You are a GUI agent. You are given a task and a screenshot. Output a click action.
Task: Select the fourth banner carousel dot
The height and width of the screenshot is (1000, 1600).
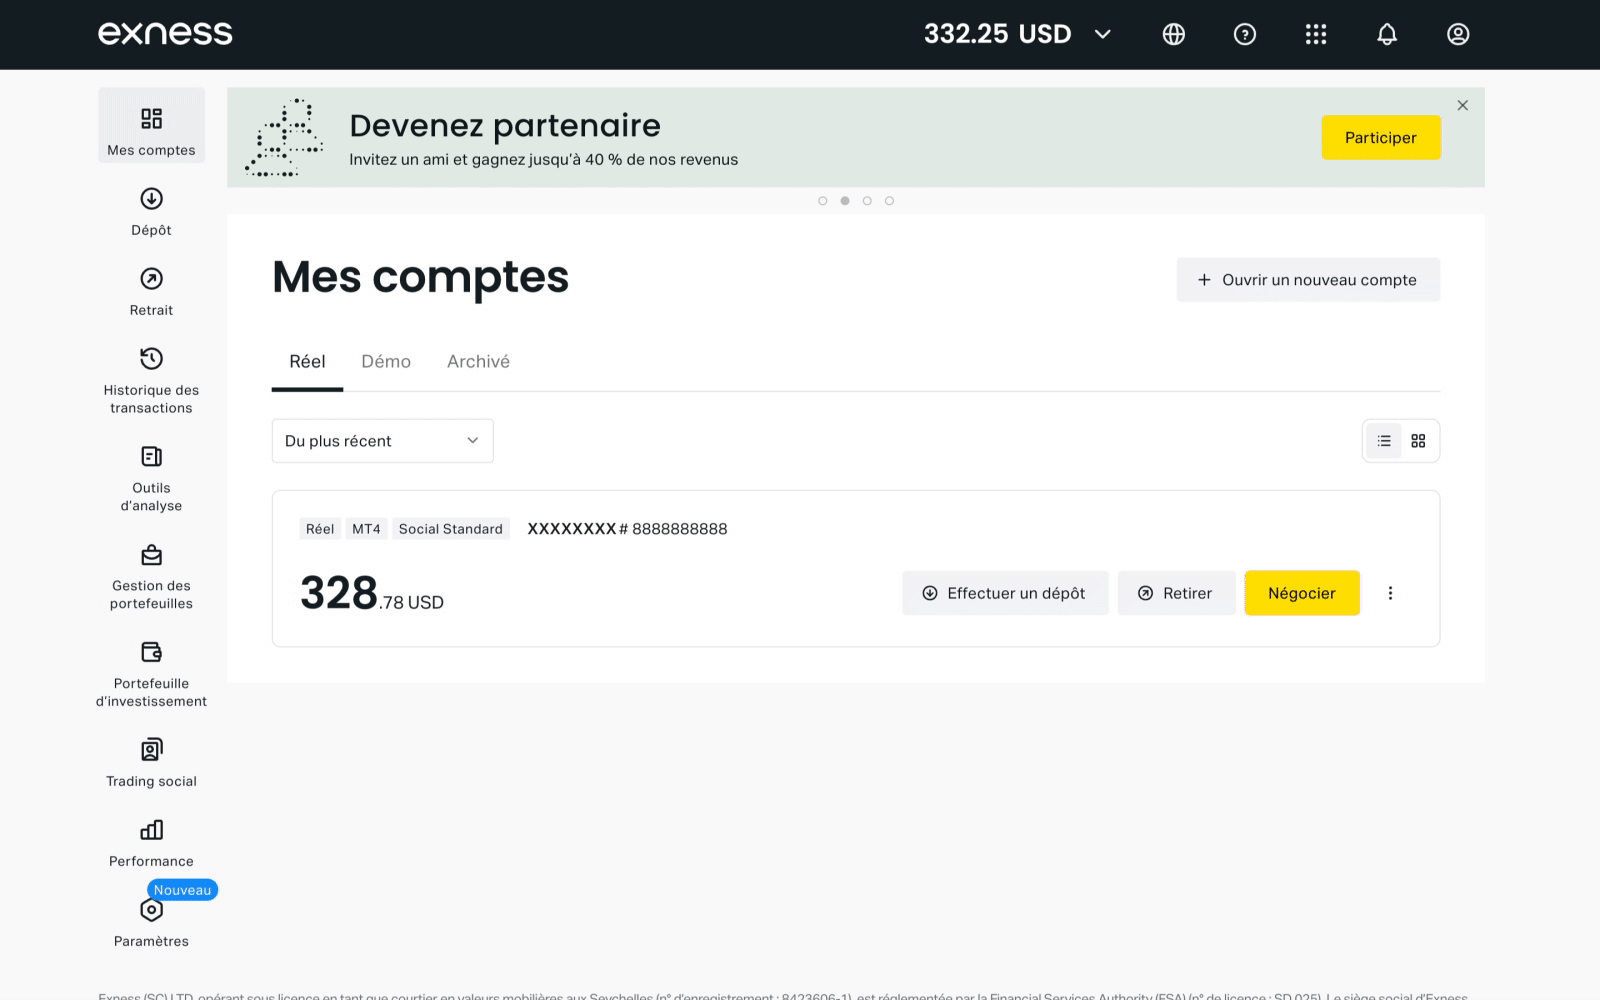point(889,201)
